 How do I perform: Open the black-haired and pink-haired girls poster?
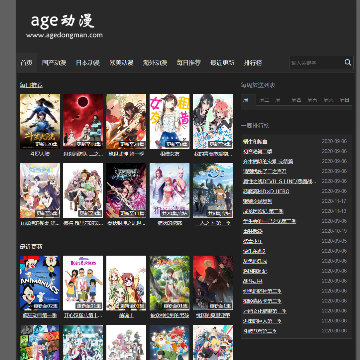pos(213,121)
